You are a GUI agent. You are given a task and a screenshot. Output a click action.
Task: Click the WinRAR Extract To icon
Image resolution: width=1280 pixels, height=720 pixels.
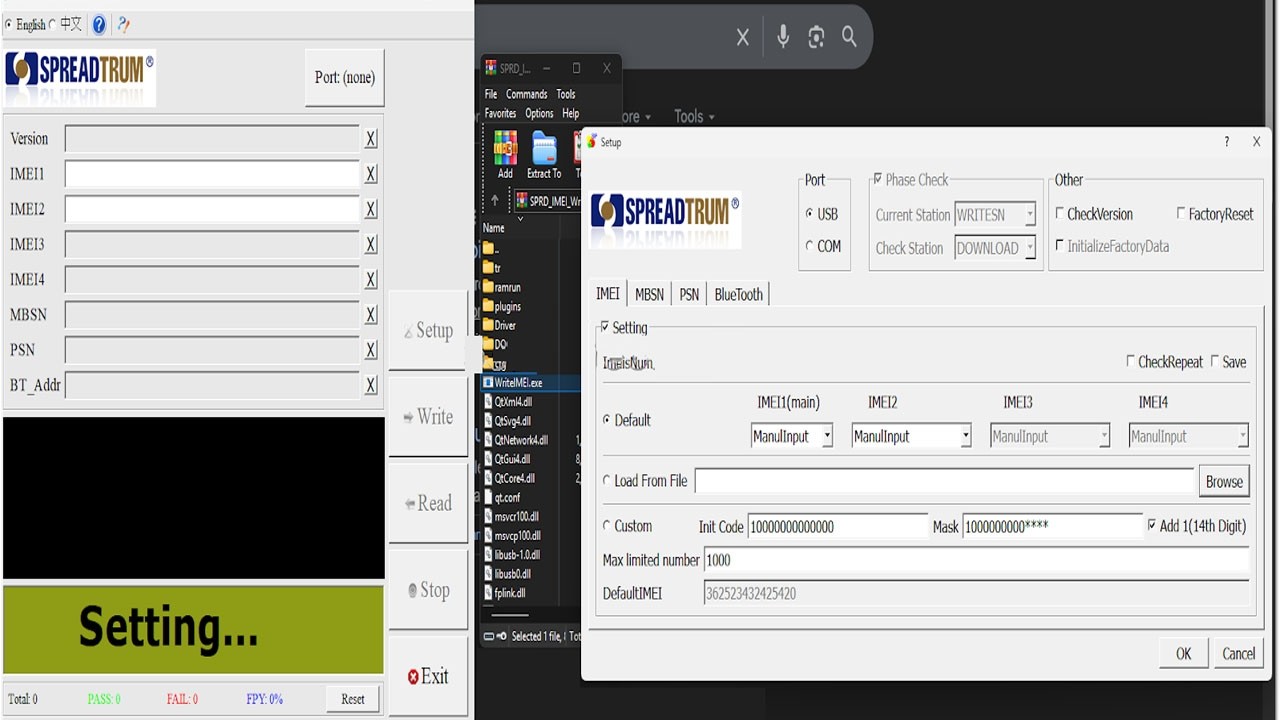(544, 154)
